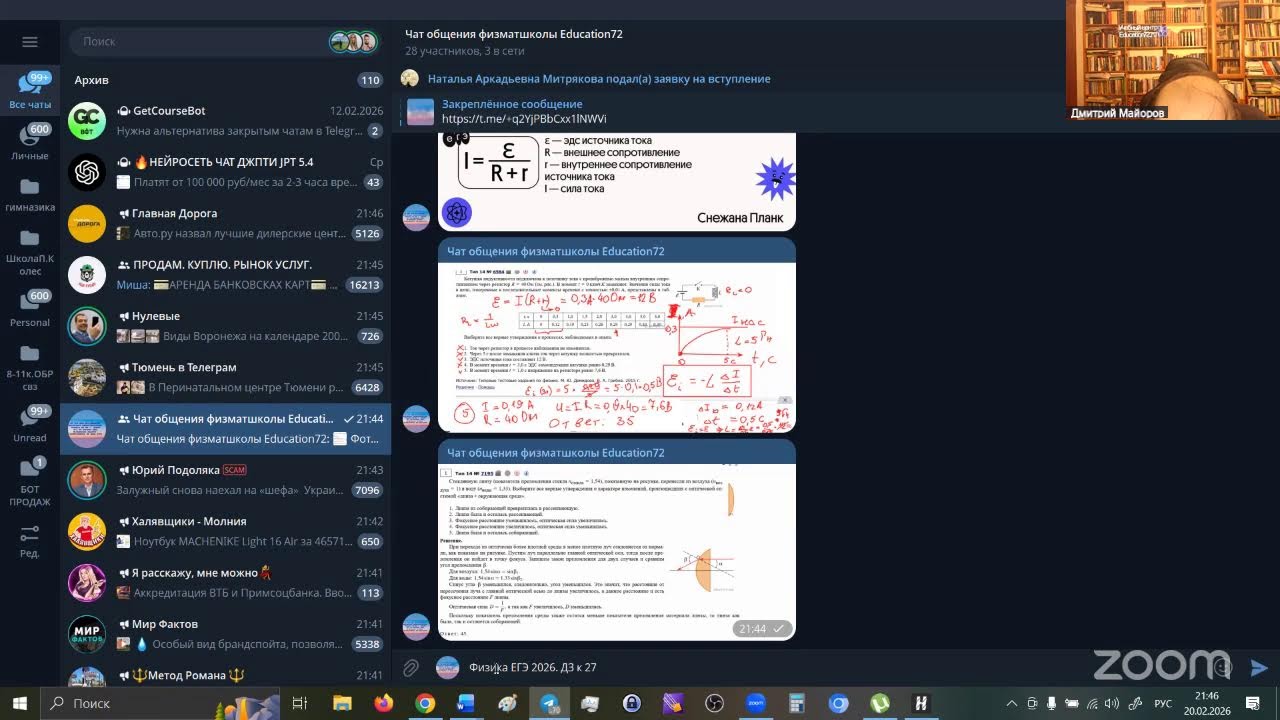The image size is (1280, 720).
Task: Open join request from Наталья Аркадьевна Митрякова
Action: coord(599,78)
